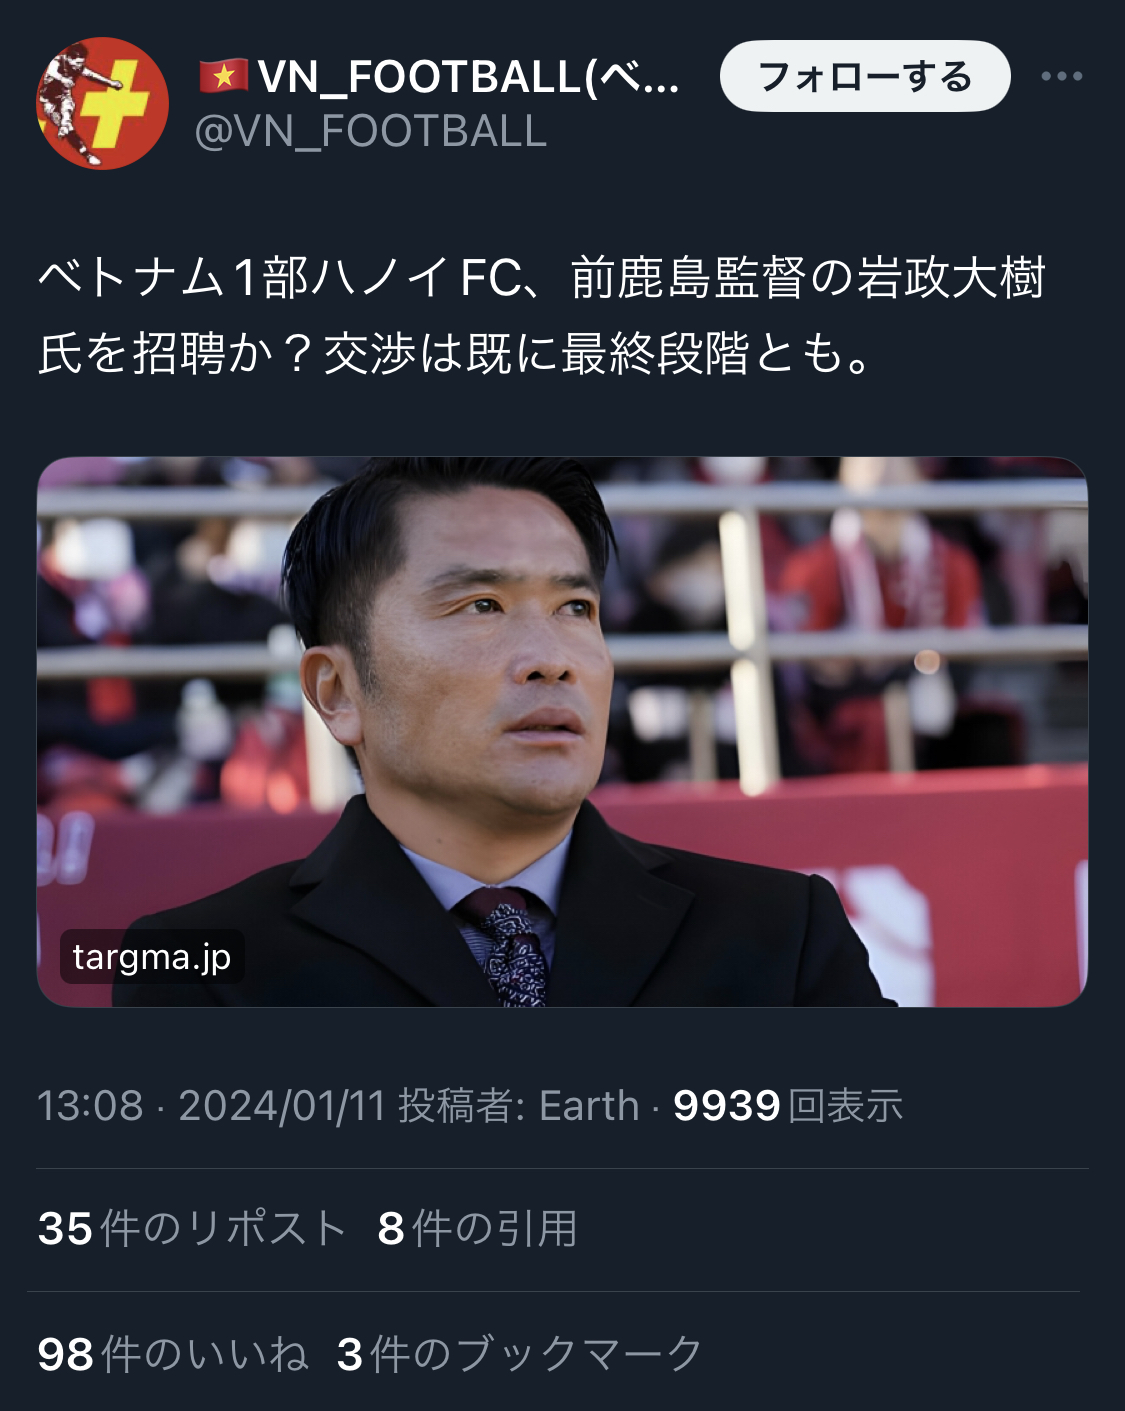Click the リポスト label text
The image size is (1125, 1411).
point(266,1229)
